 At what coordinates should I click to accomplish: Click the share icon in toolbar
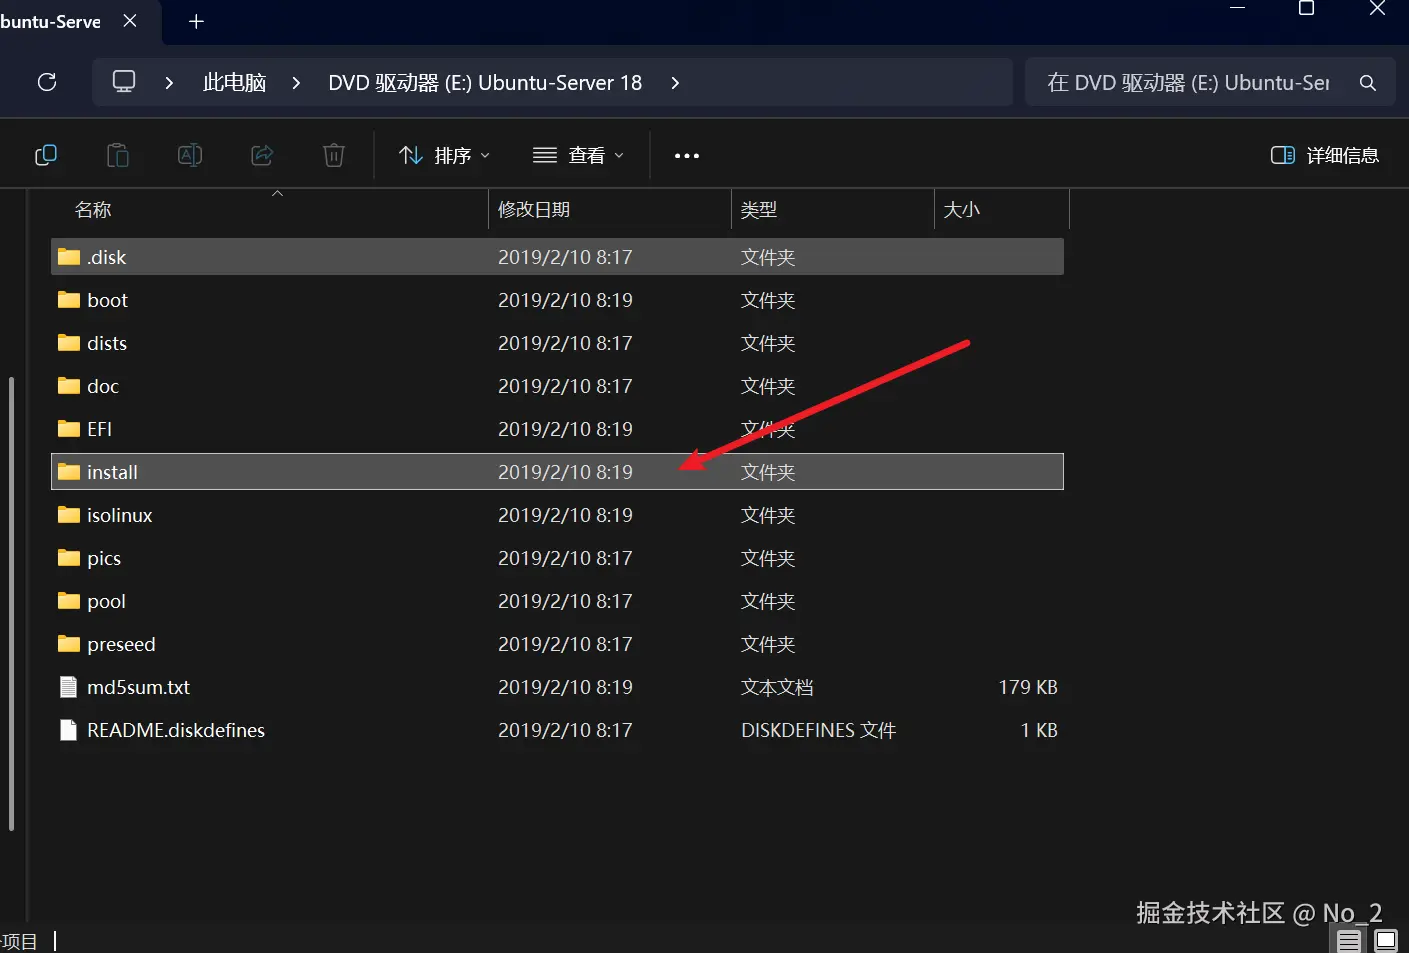262,155
